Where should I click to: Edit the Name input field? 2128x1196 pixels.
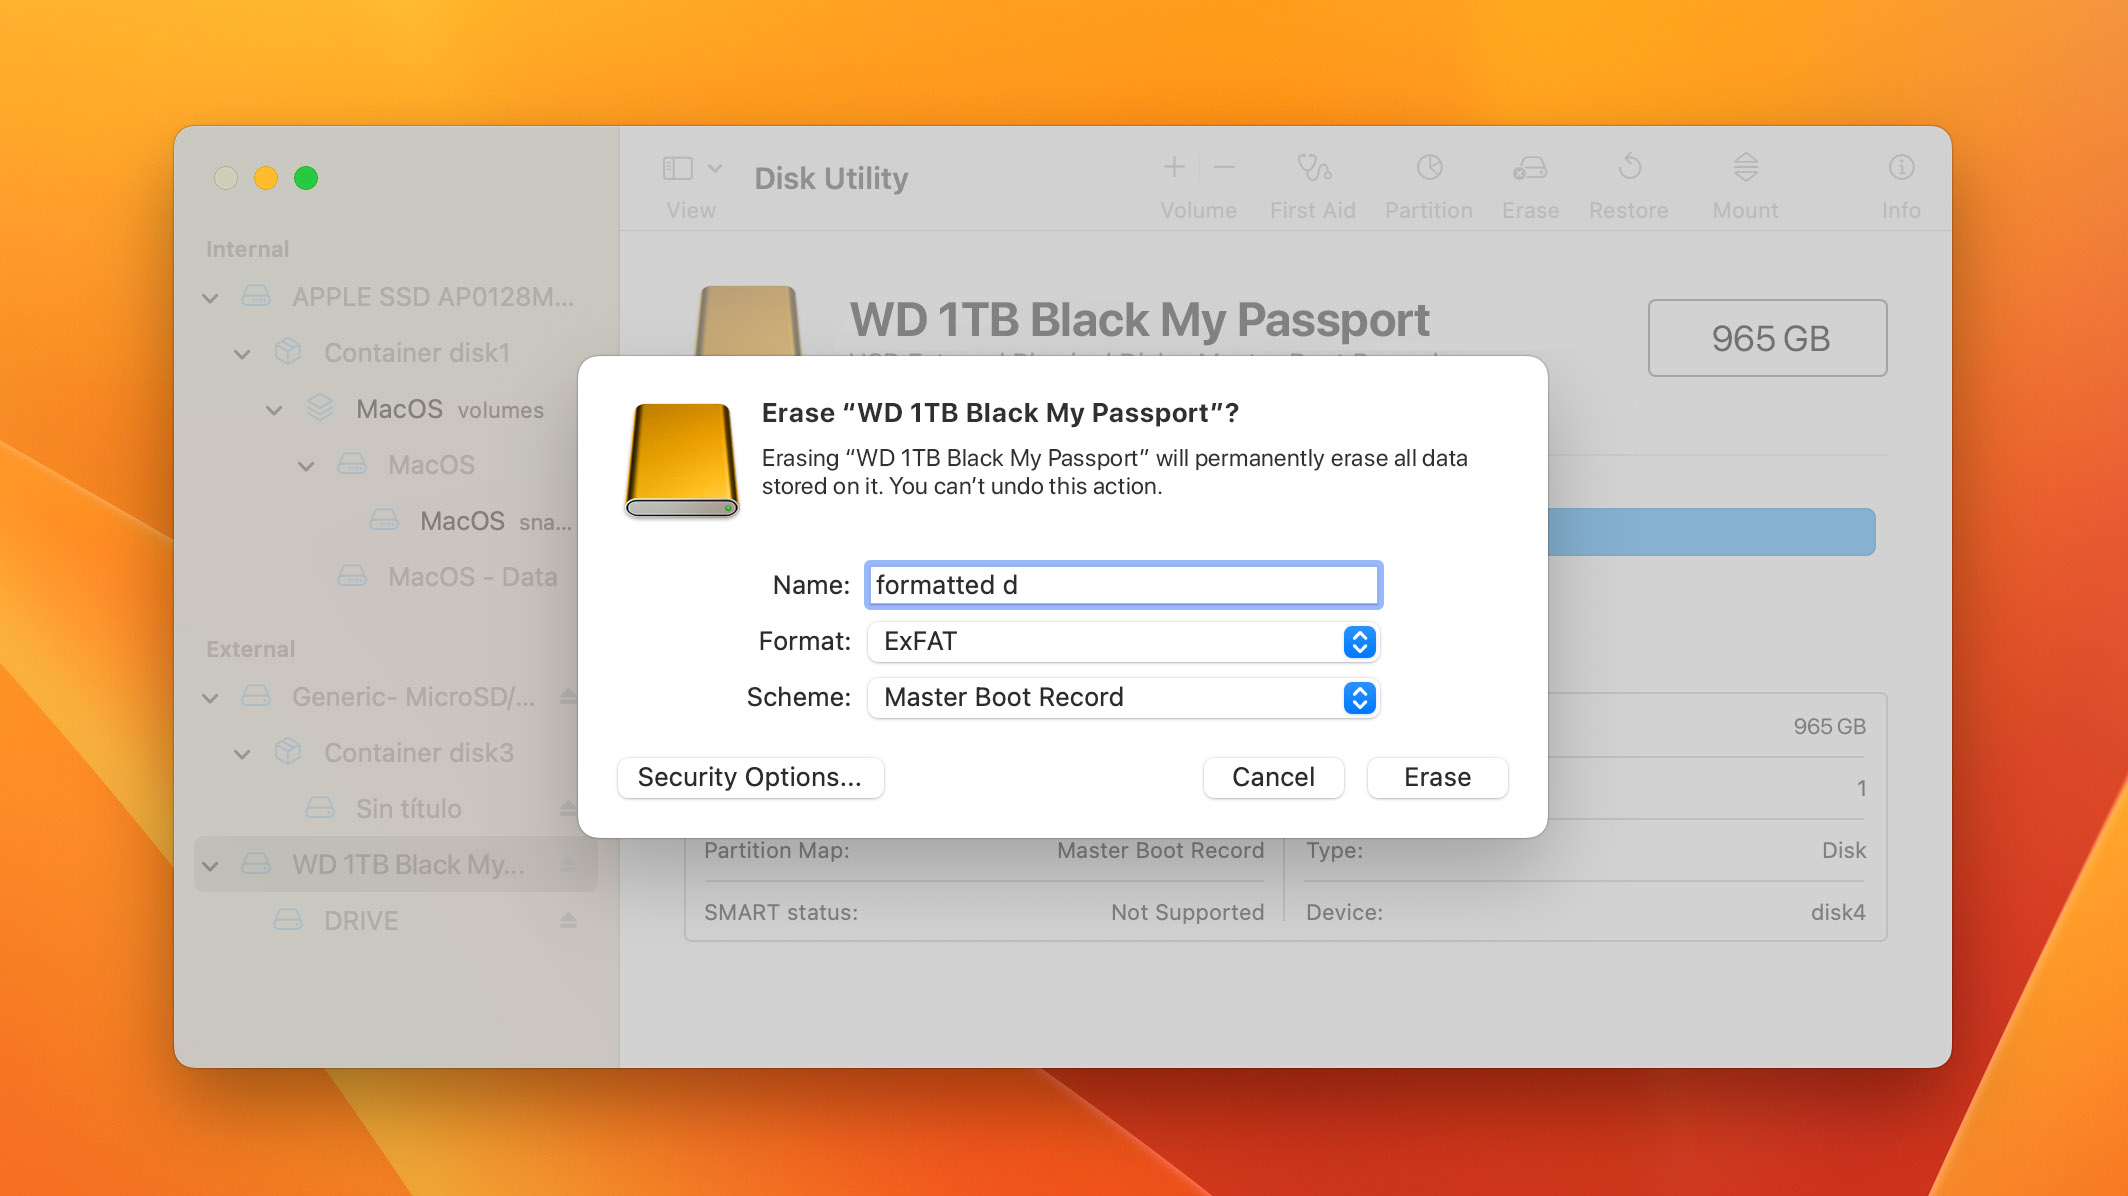(x=1120, y=585)
